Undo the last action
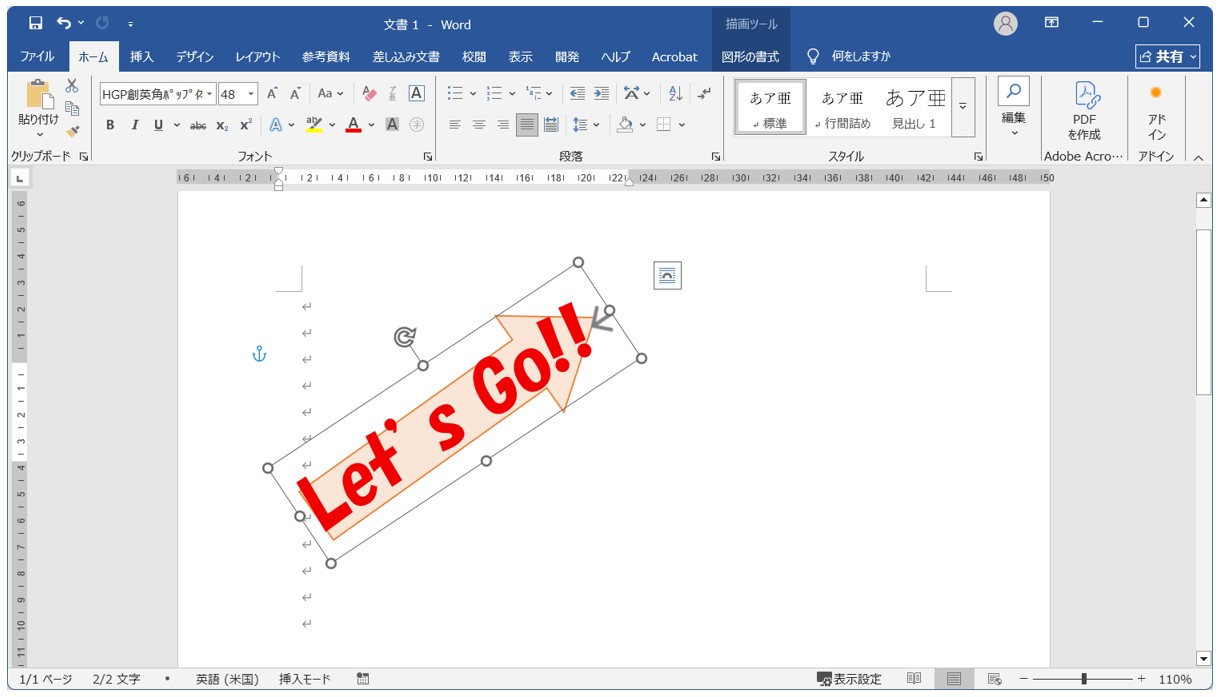This screenshot has width=1221, height=697. [65, 23]
